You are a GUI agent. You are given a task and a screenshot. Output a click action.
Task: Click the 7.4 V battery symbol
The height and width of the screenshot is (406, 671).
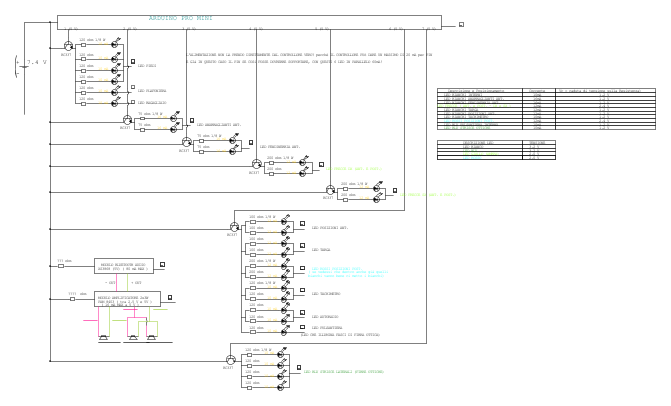18,65
